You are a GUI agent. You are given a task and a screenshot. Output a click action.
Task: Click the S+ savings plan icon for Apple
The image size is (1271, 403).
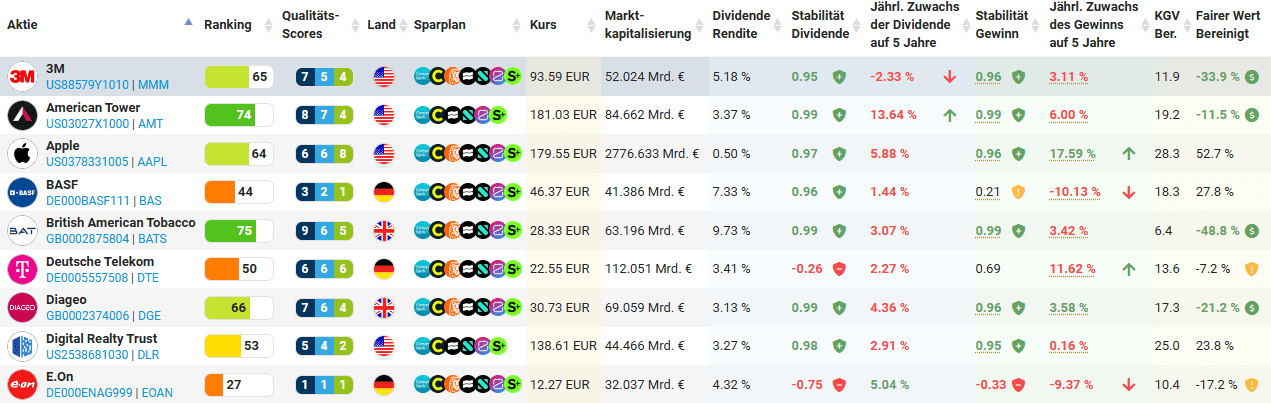(x=514, y=154)
